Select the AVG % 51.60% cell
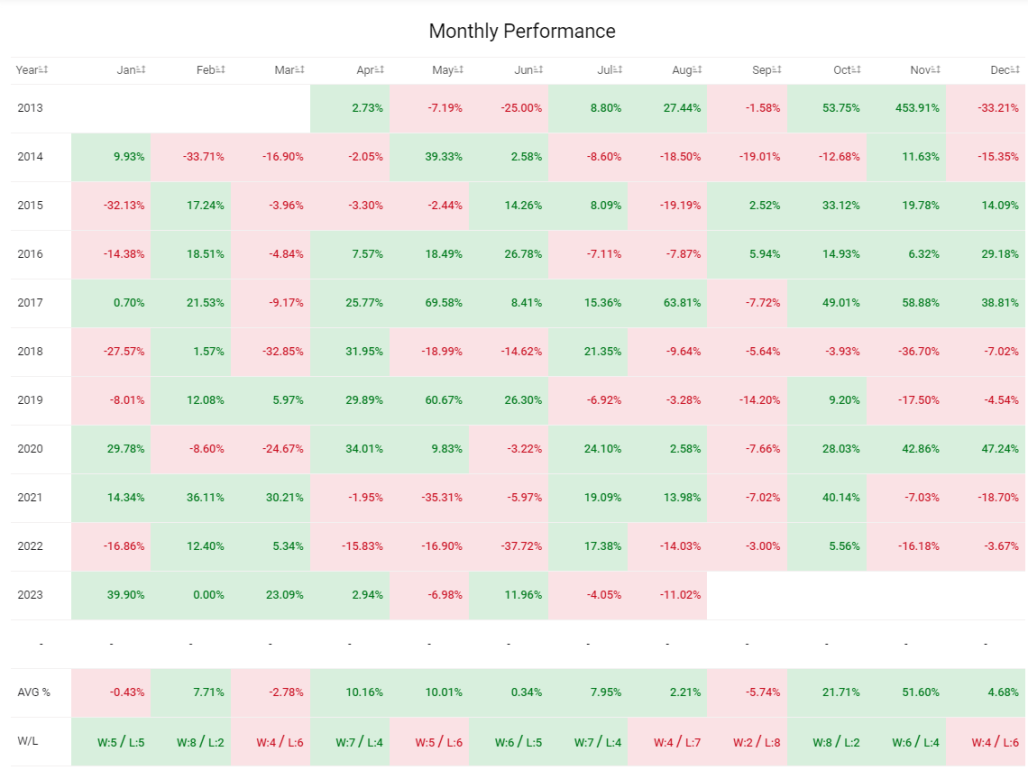1028x770 pixels. (906, 693)
